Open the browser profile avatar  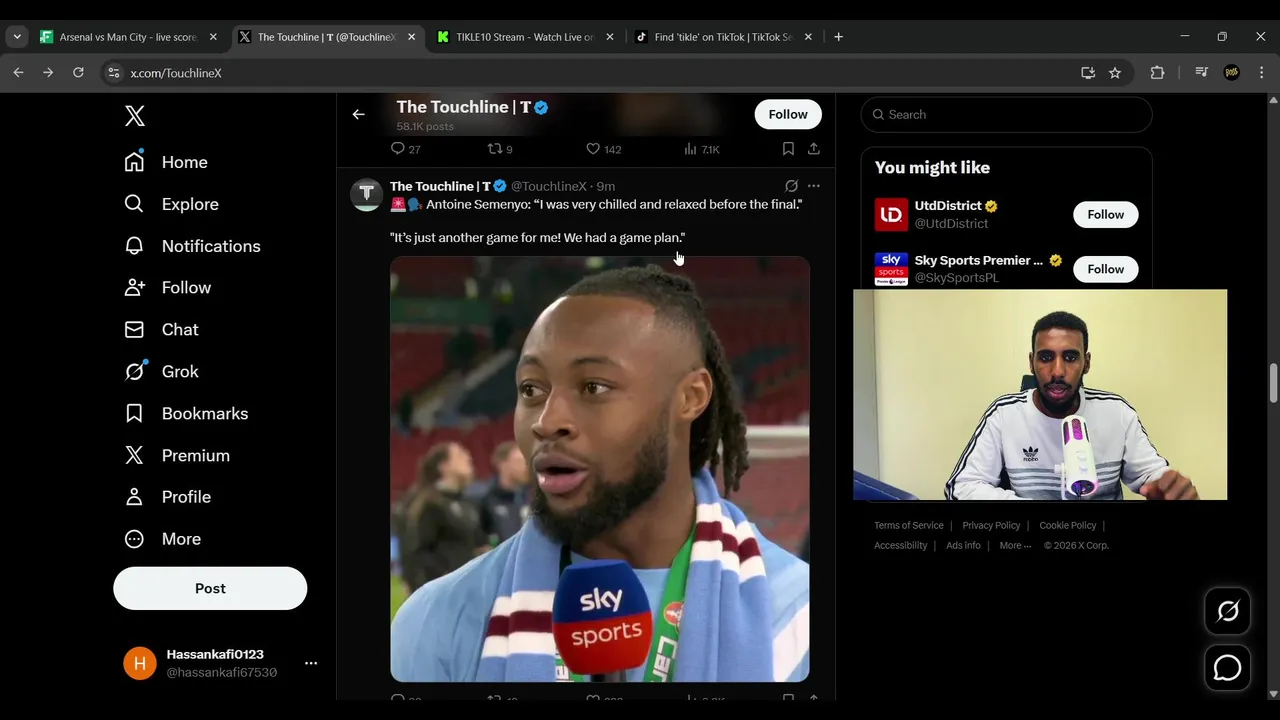pos(1232,72)
